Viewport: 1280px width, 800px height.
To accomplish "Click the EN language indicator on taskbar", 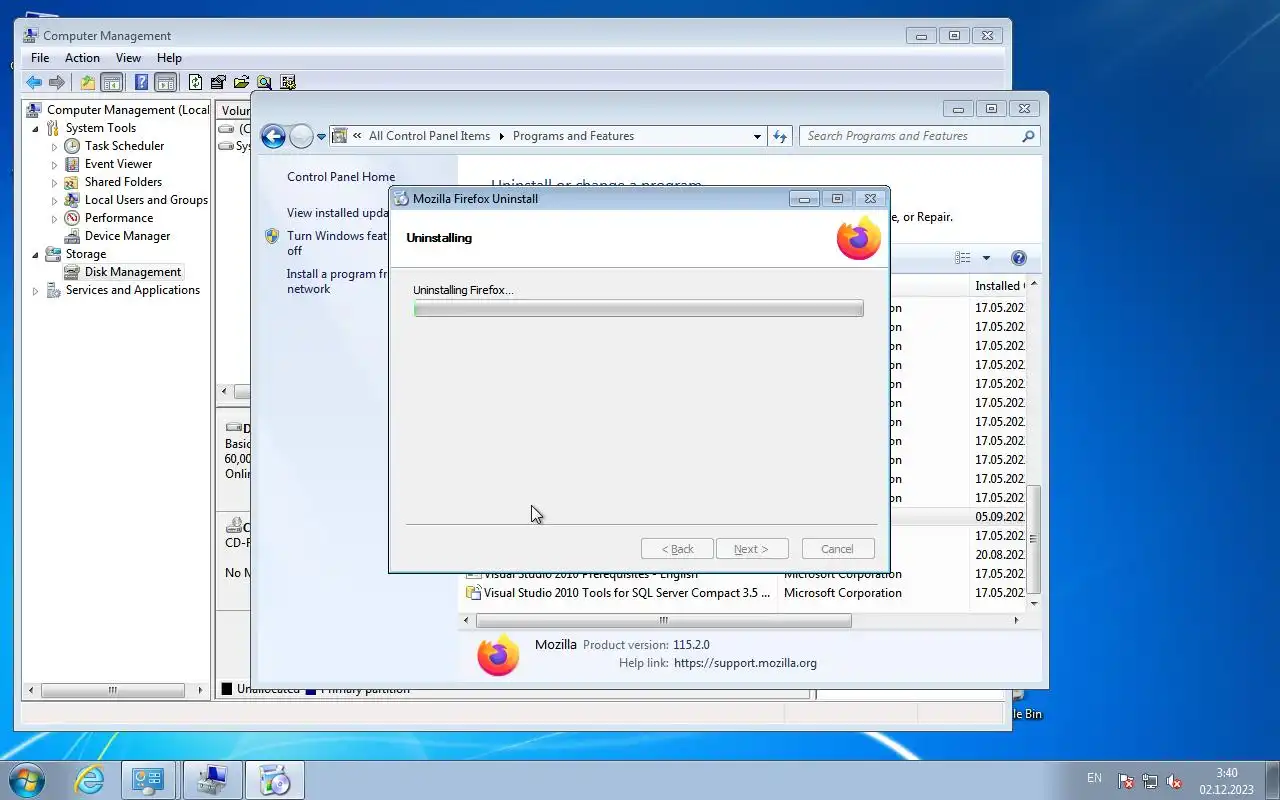I will click(x=1094, y=778).
